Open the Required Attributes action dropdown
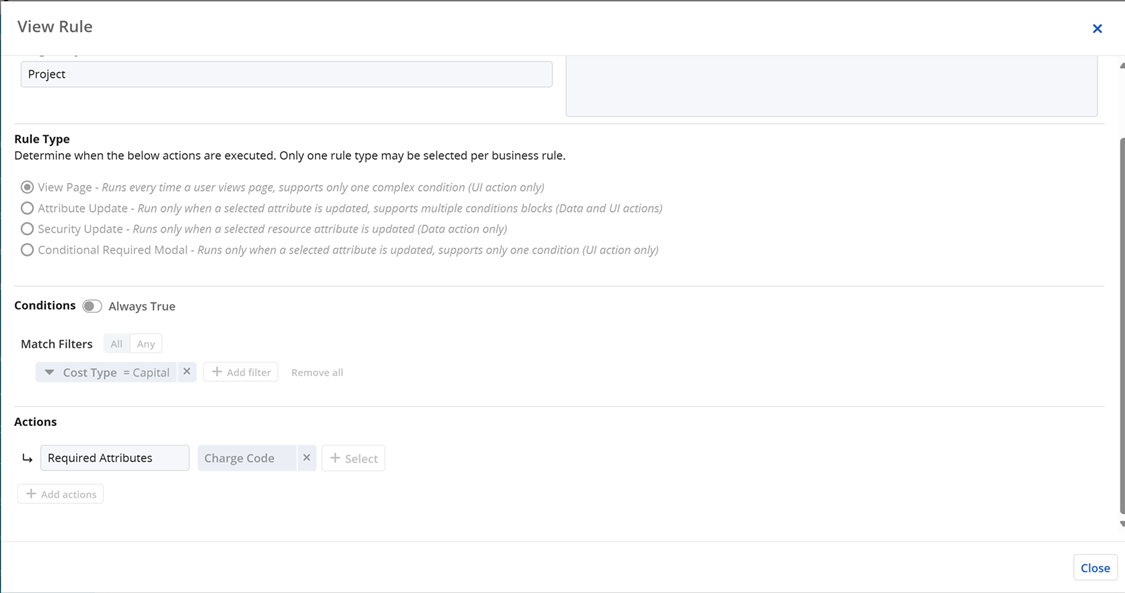Image resolution: width=1125 pixels, height=593 pixels. coord(115,457)
